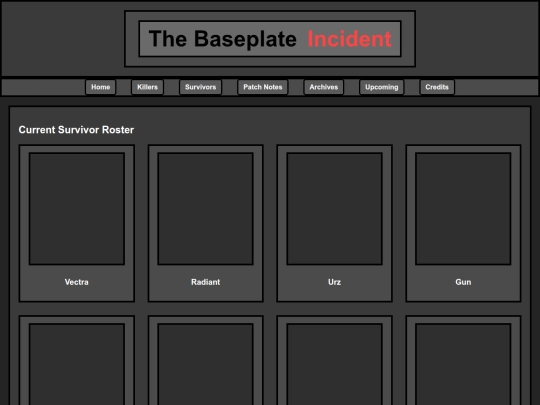Go to the Killers page
Screen dimensions: 540x405
147,87
